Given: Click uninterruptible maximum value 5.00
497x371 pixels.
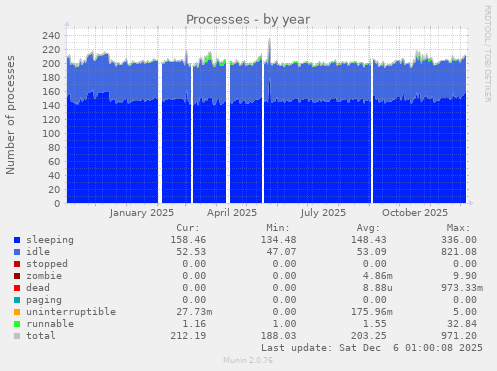Looking at the screenshot, I should (x=465, y=312).
